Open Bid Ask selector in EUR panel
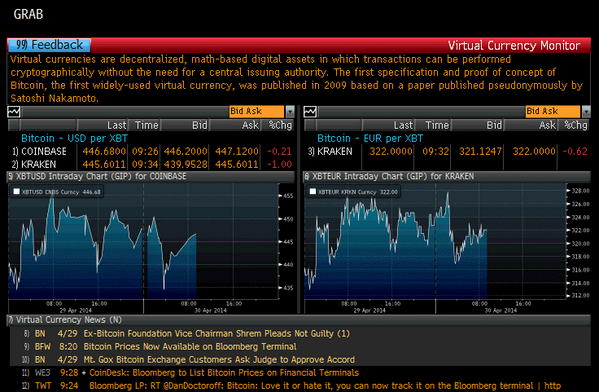The height and width of the screenshot is (392, 599). click(552, 111)
